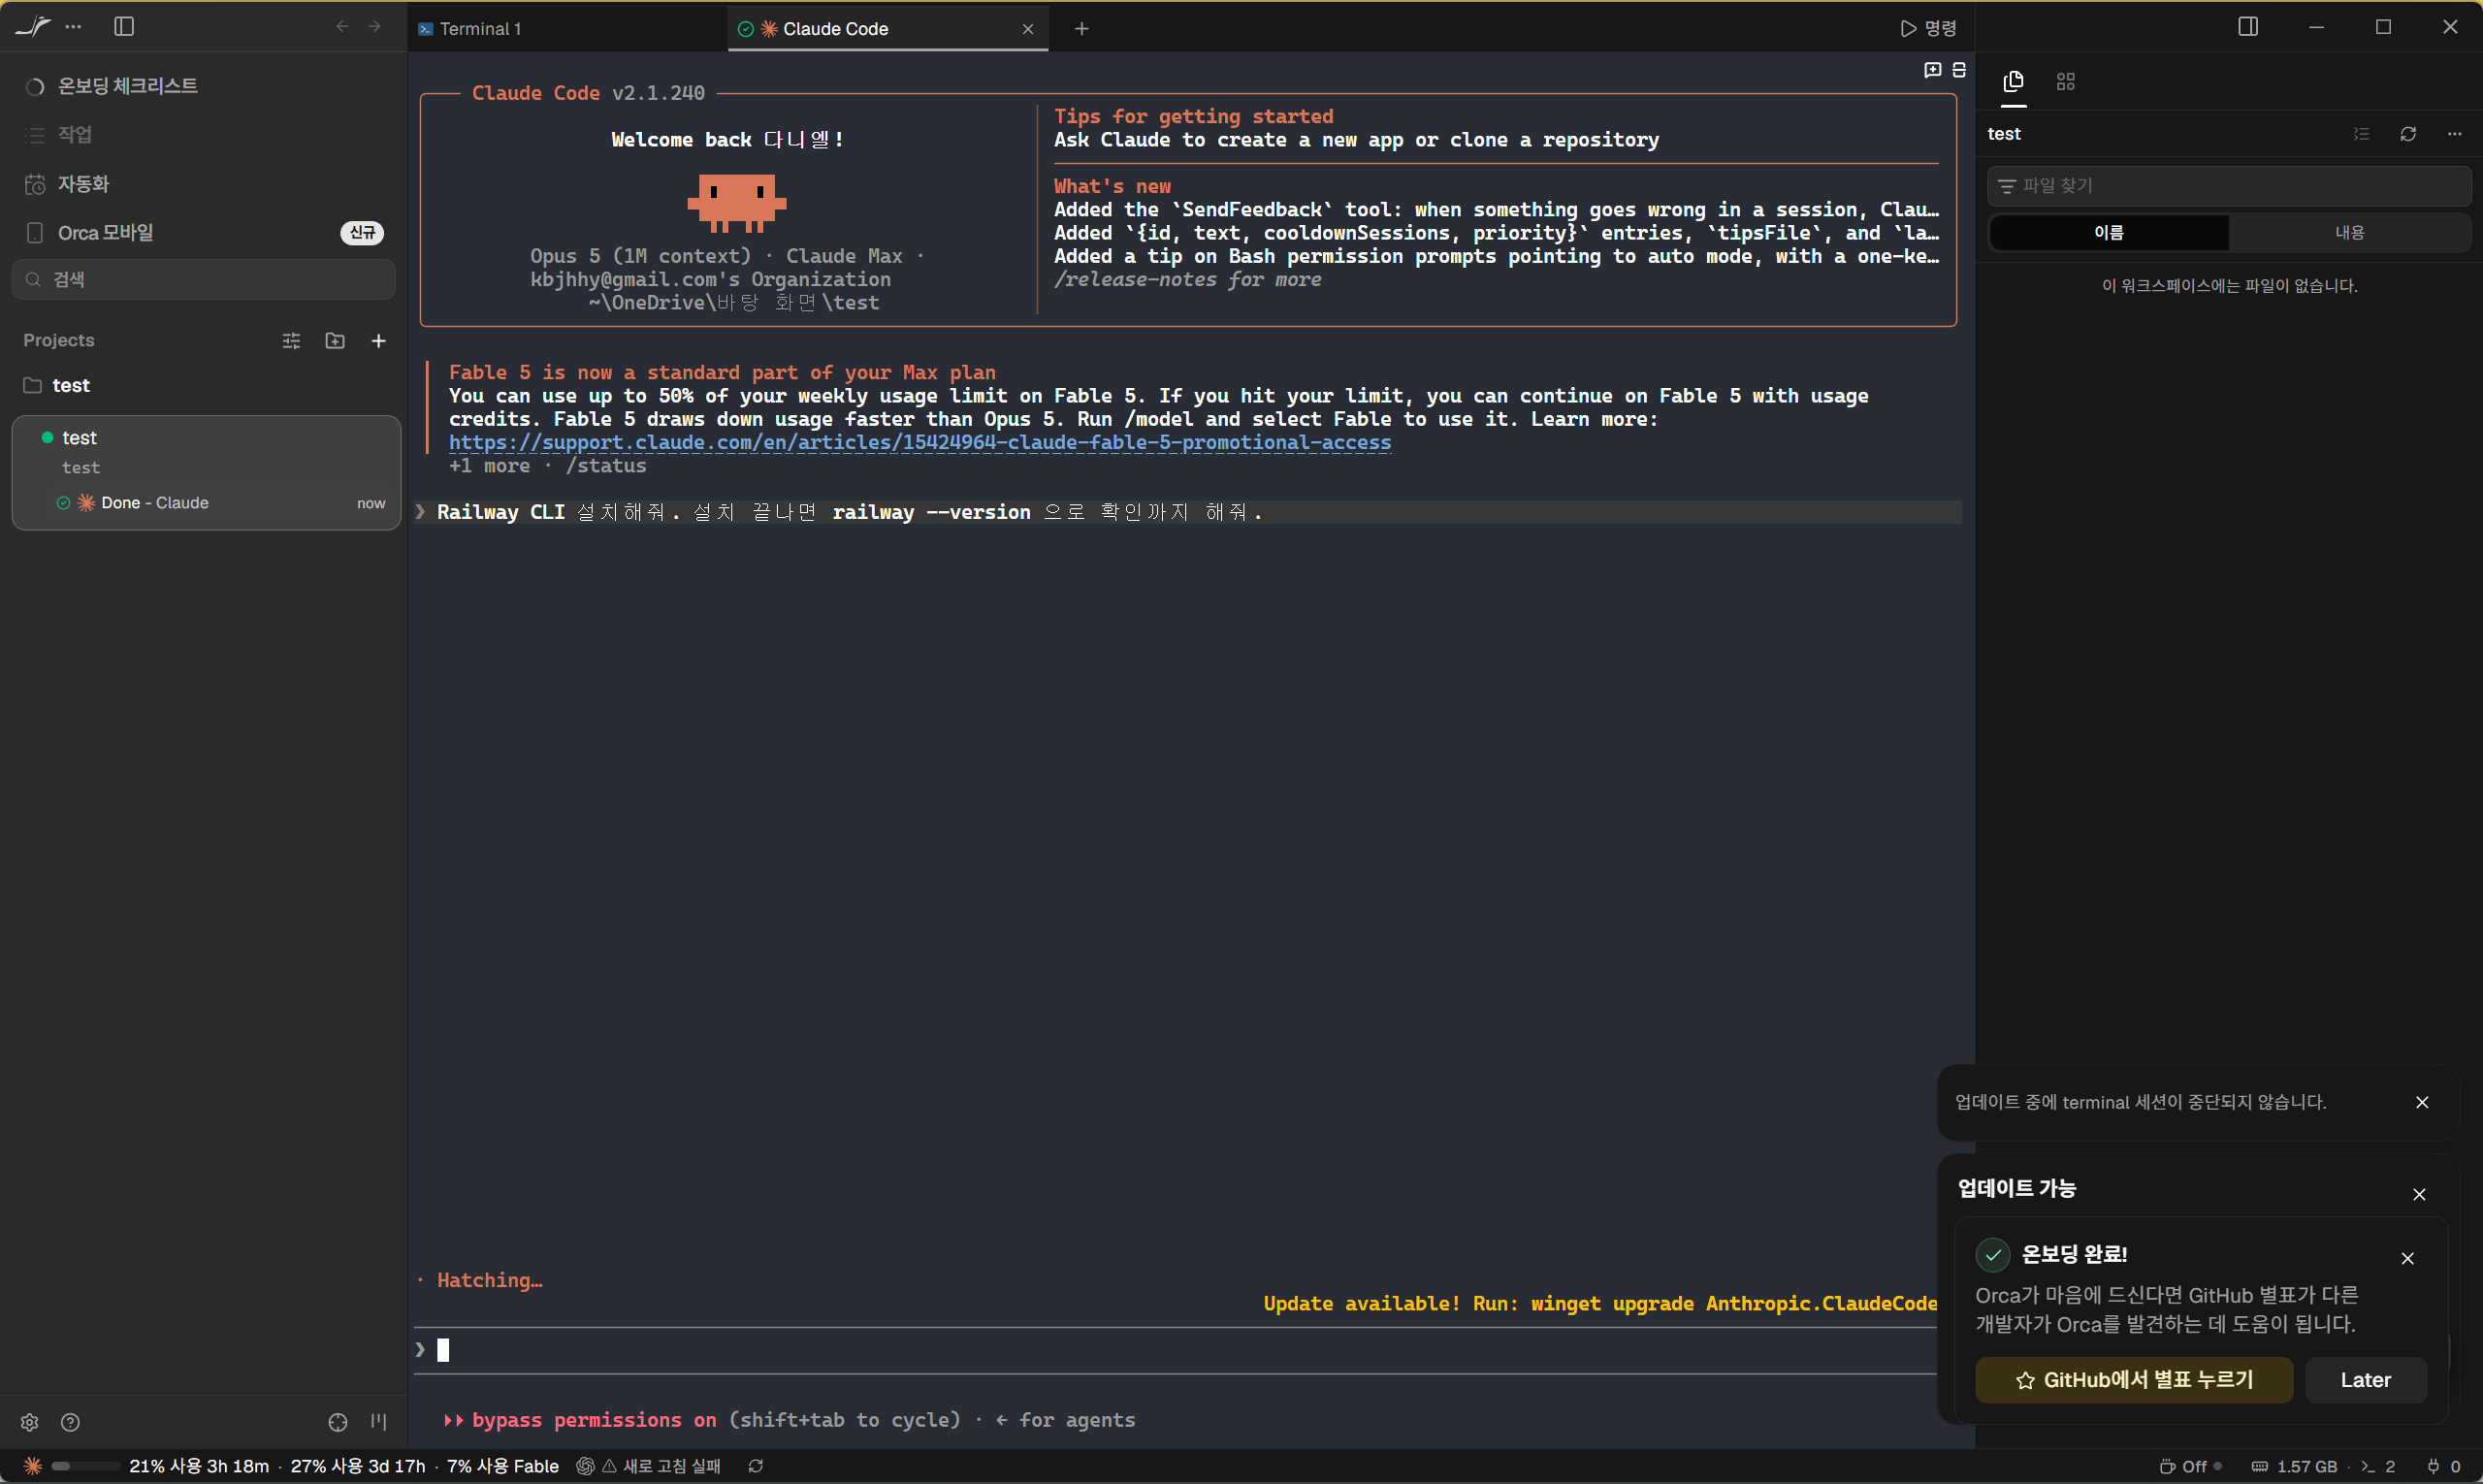2483x1484 pixels.
Task: Click the green check icon beside 온보딩 완료!
Action: pyautogui.click(x=1993, y=1254)
